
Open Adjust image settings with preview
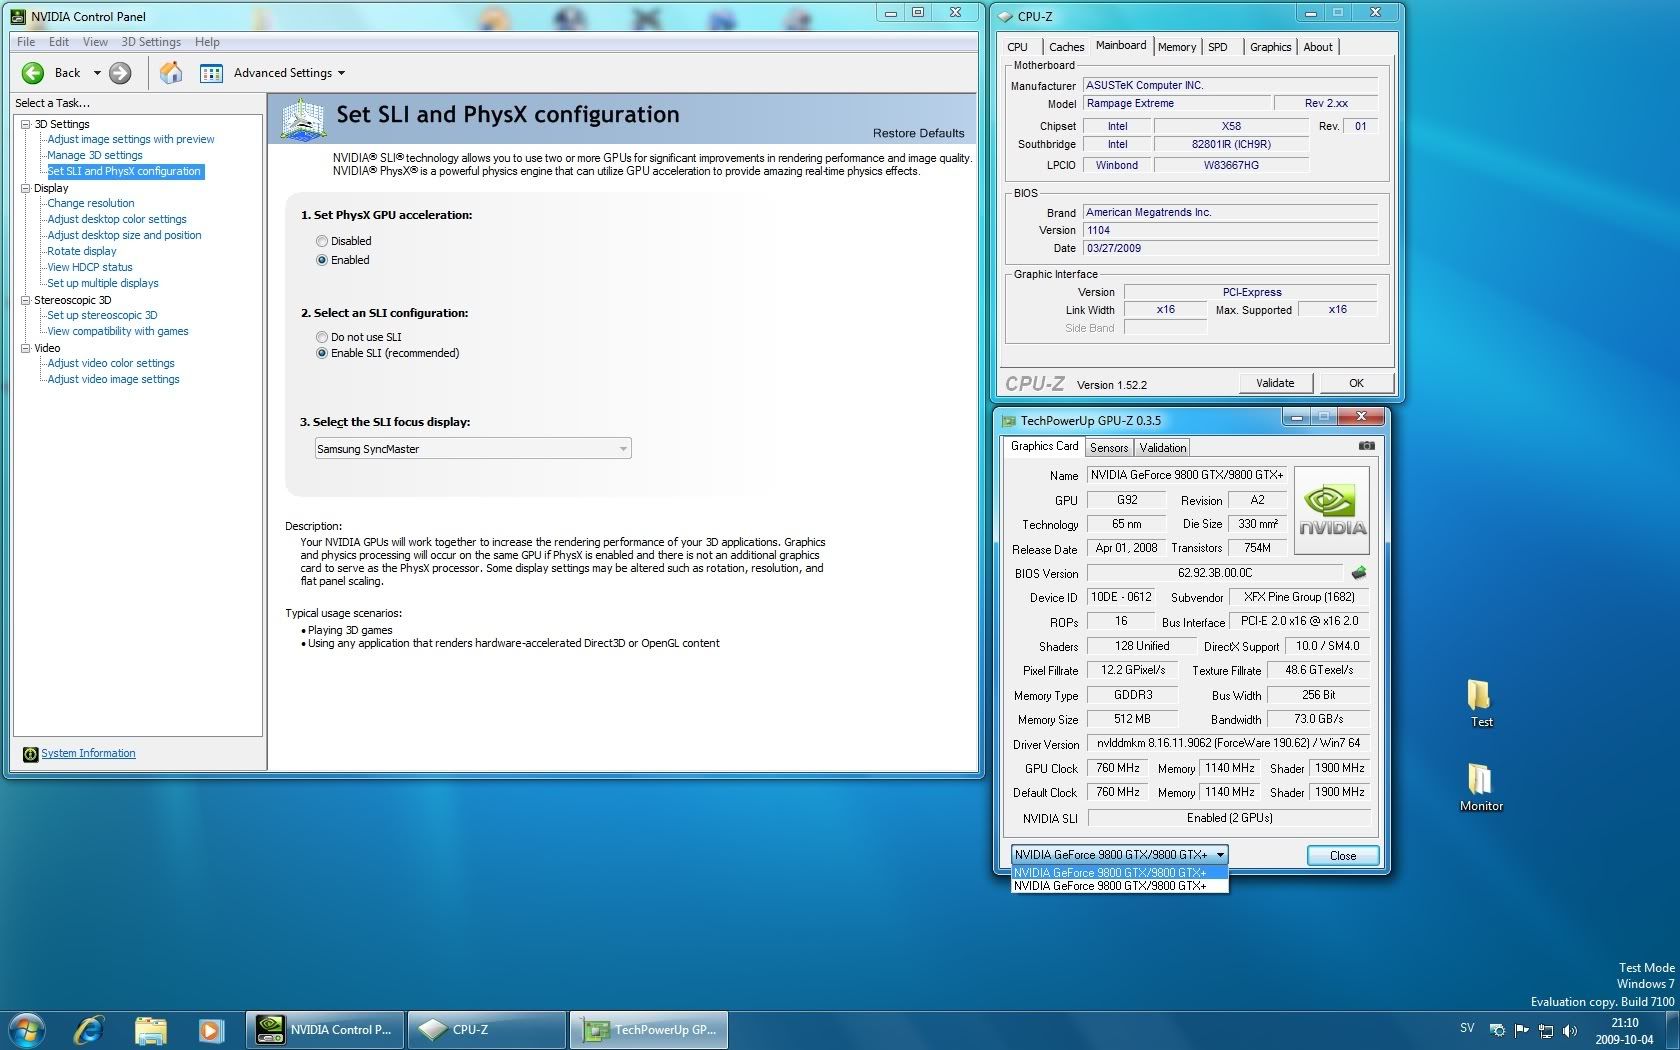(131, 140)
